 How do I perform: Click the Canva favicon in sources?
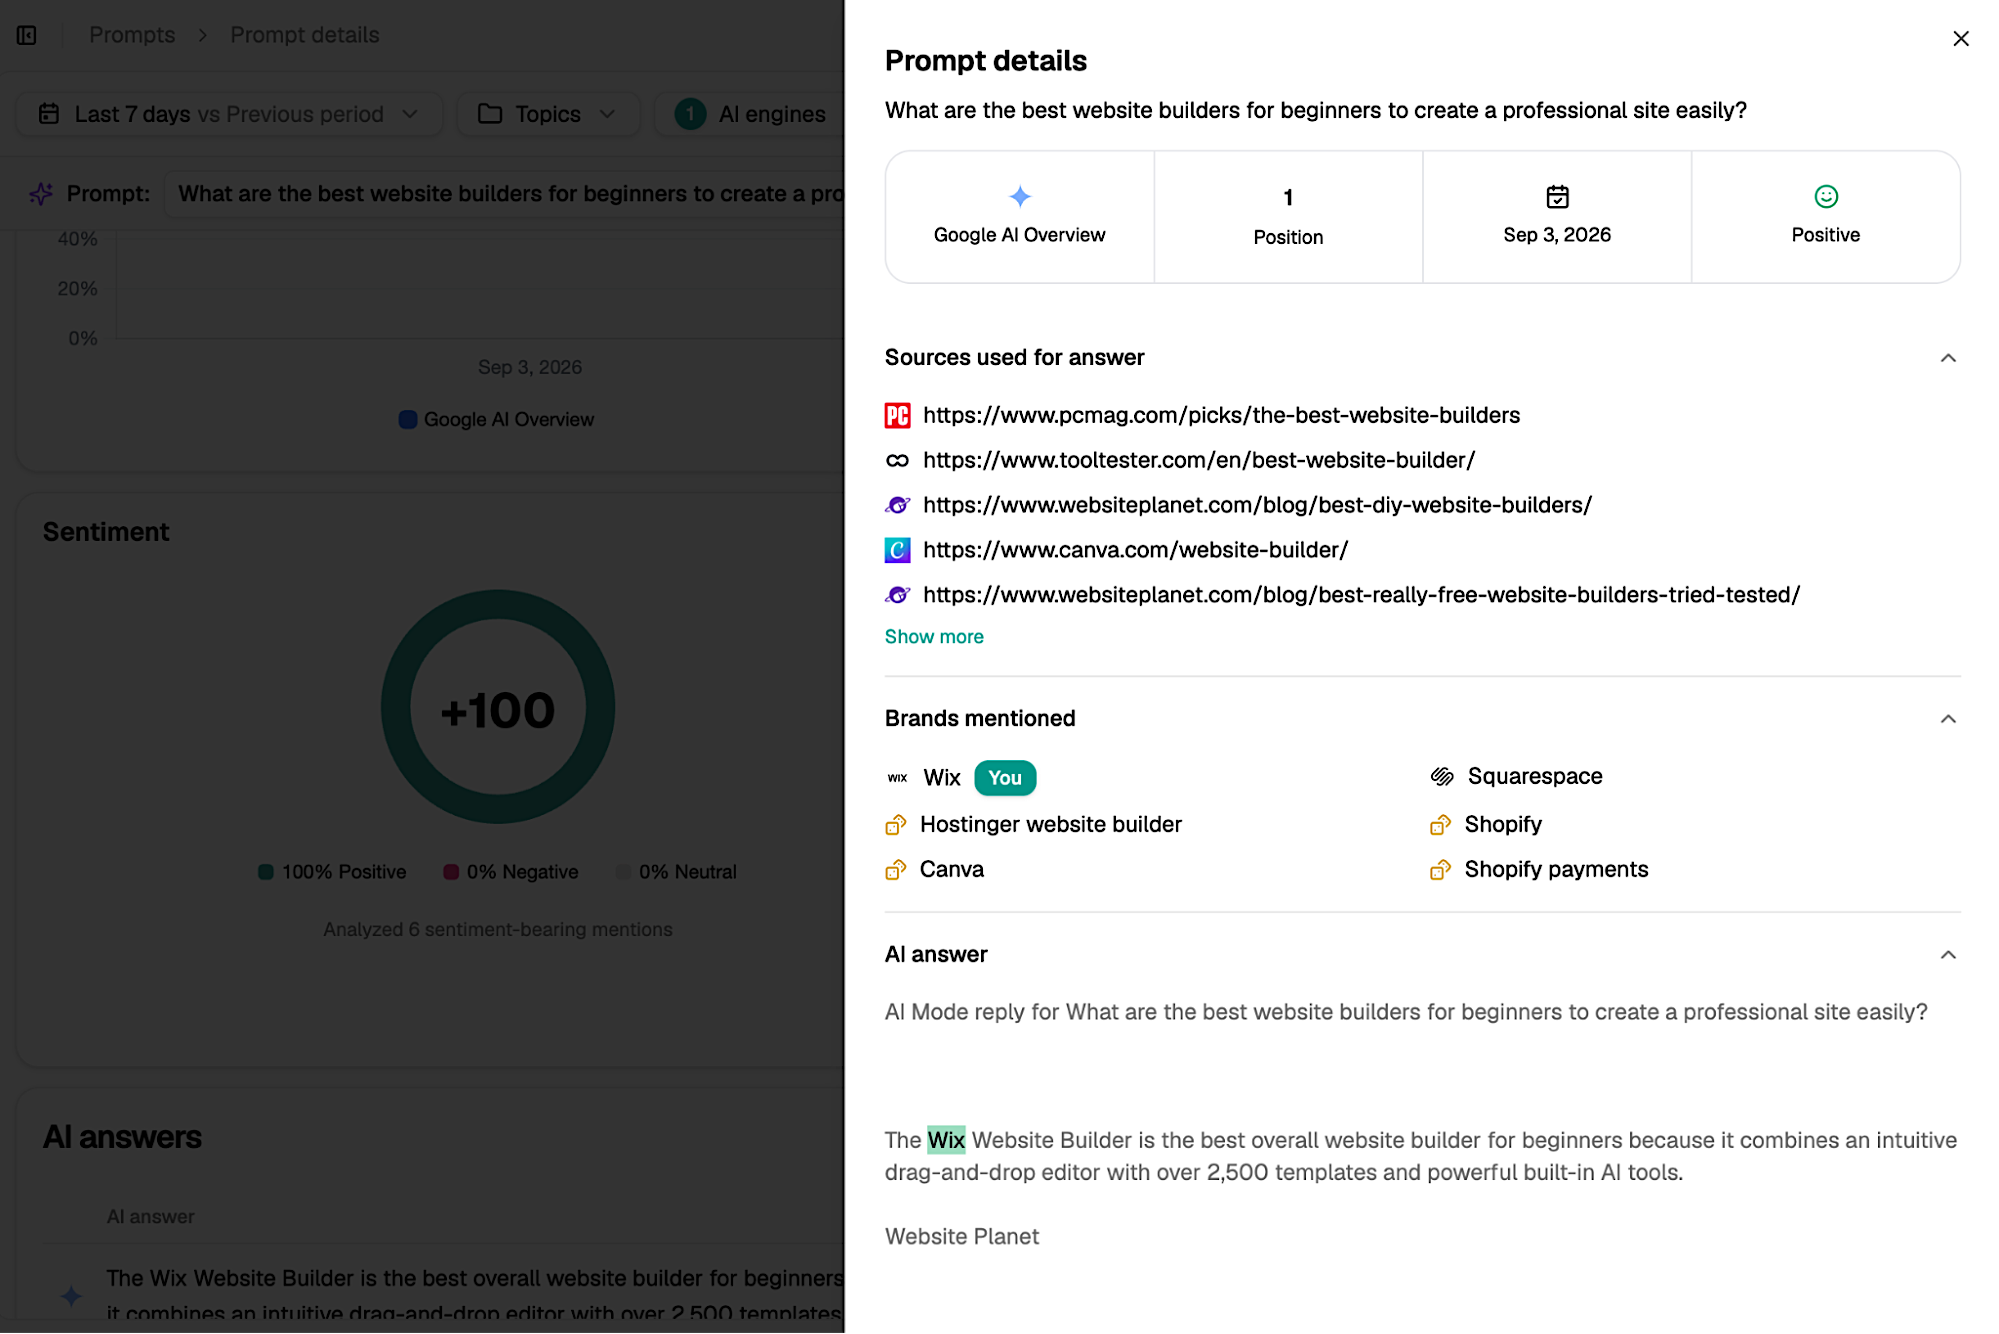(x=897, y=550)
